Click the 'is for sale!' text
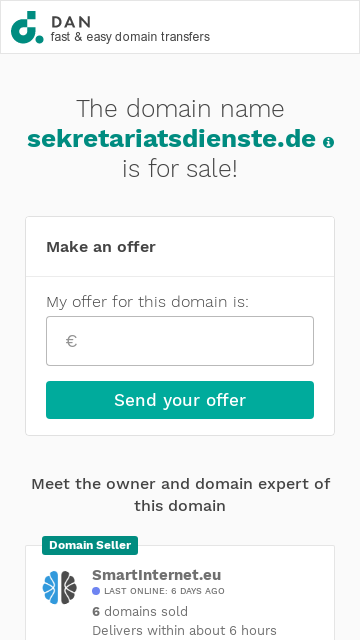Screen dimensions: 360x640 point(180,169)
